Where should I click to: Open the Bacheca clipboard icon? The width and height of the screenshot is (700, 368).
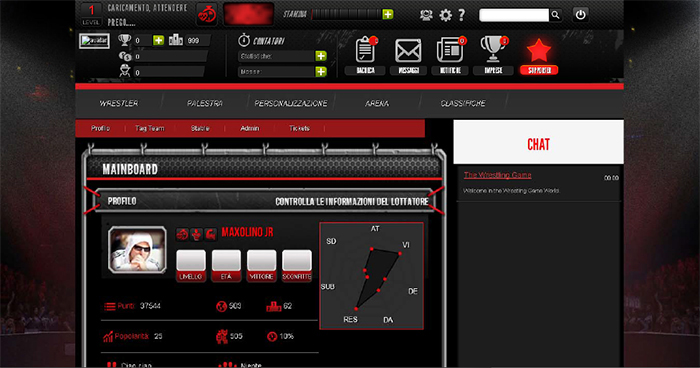[365, 50]
